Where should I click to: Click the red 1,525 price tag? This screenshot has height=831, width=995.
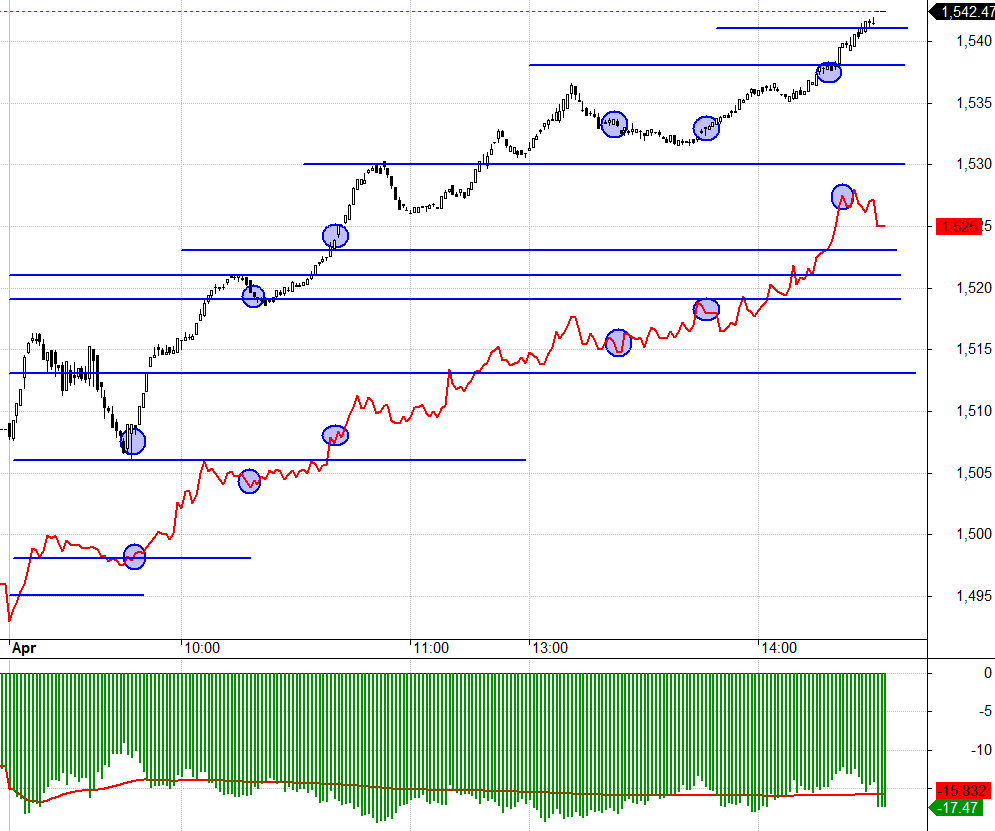pos(961,227)
